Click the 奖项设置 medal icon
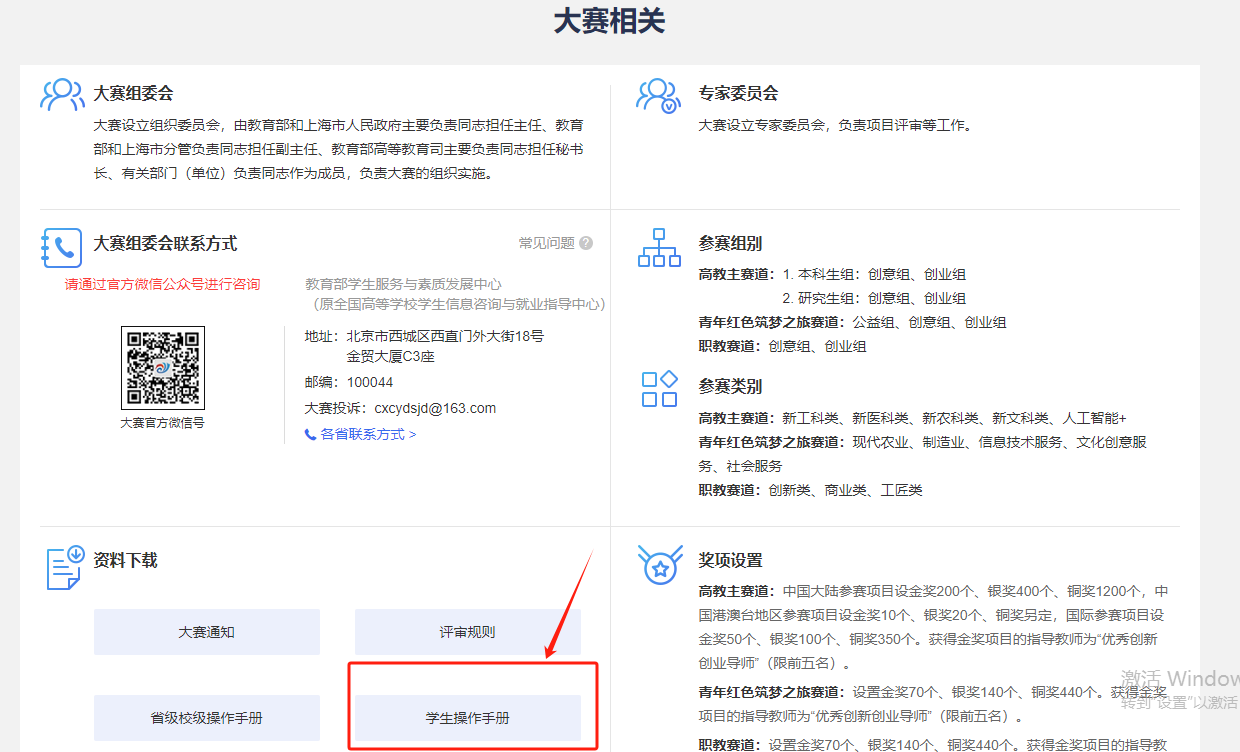 (x=659, y=566)
